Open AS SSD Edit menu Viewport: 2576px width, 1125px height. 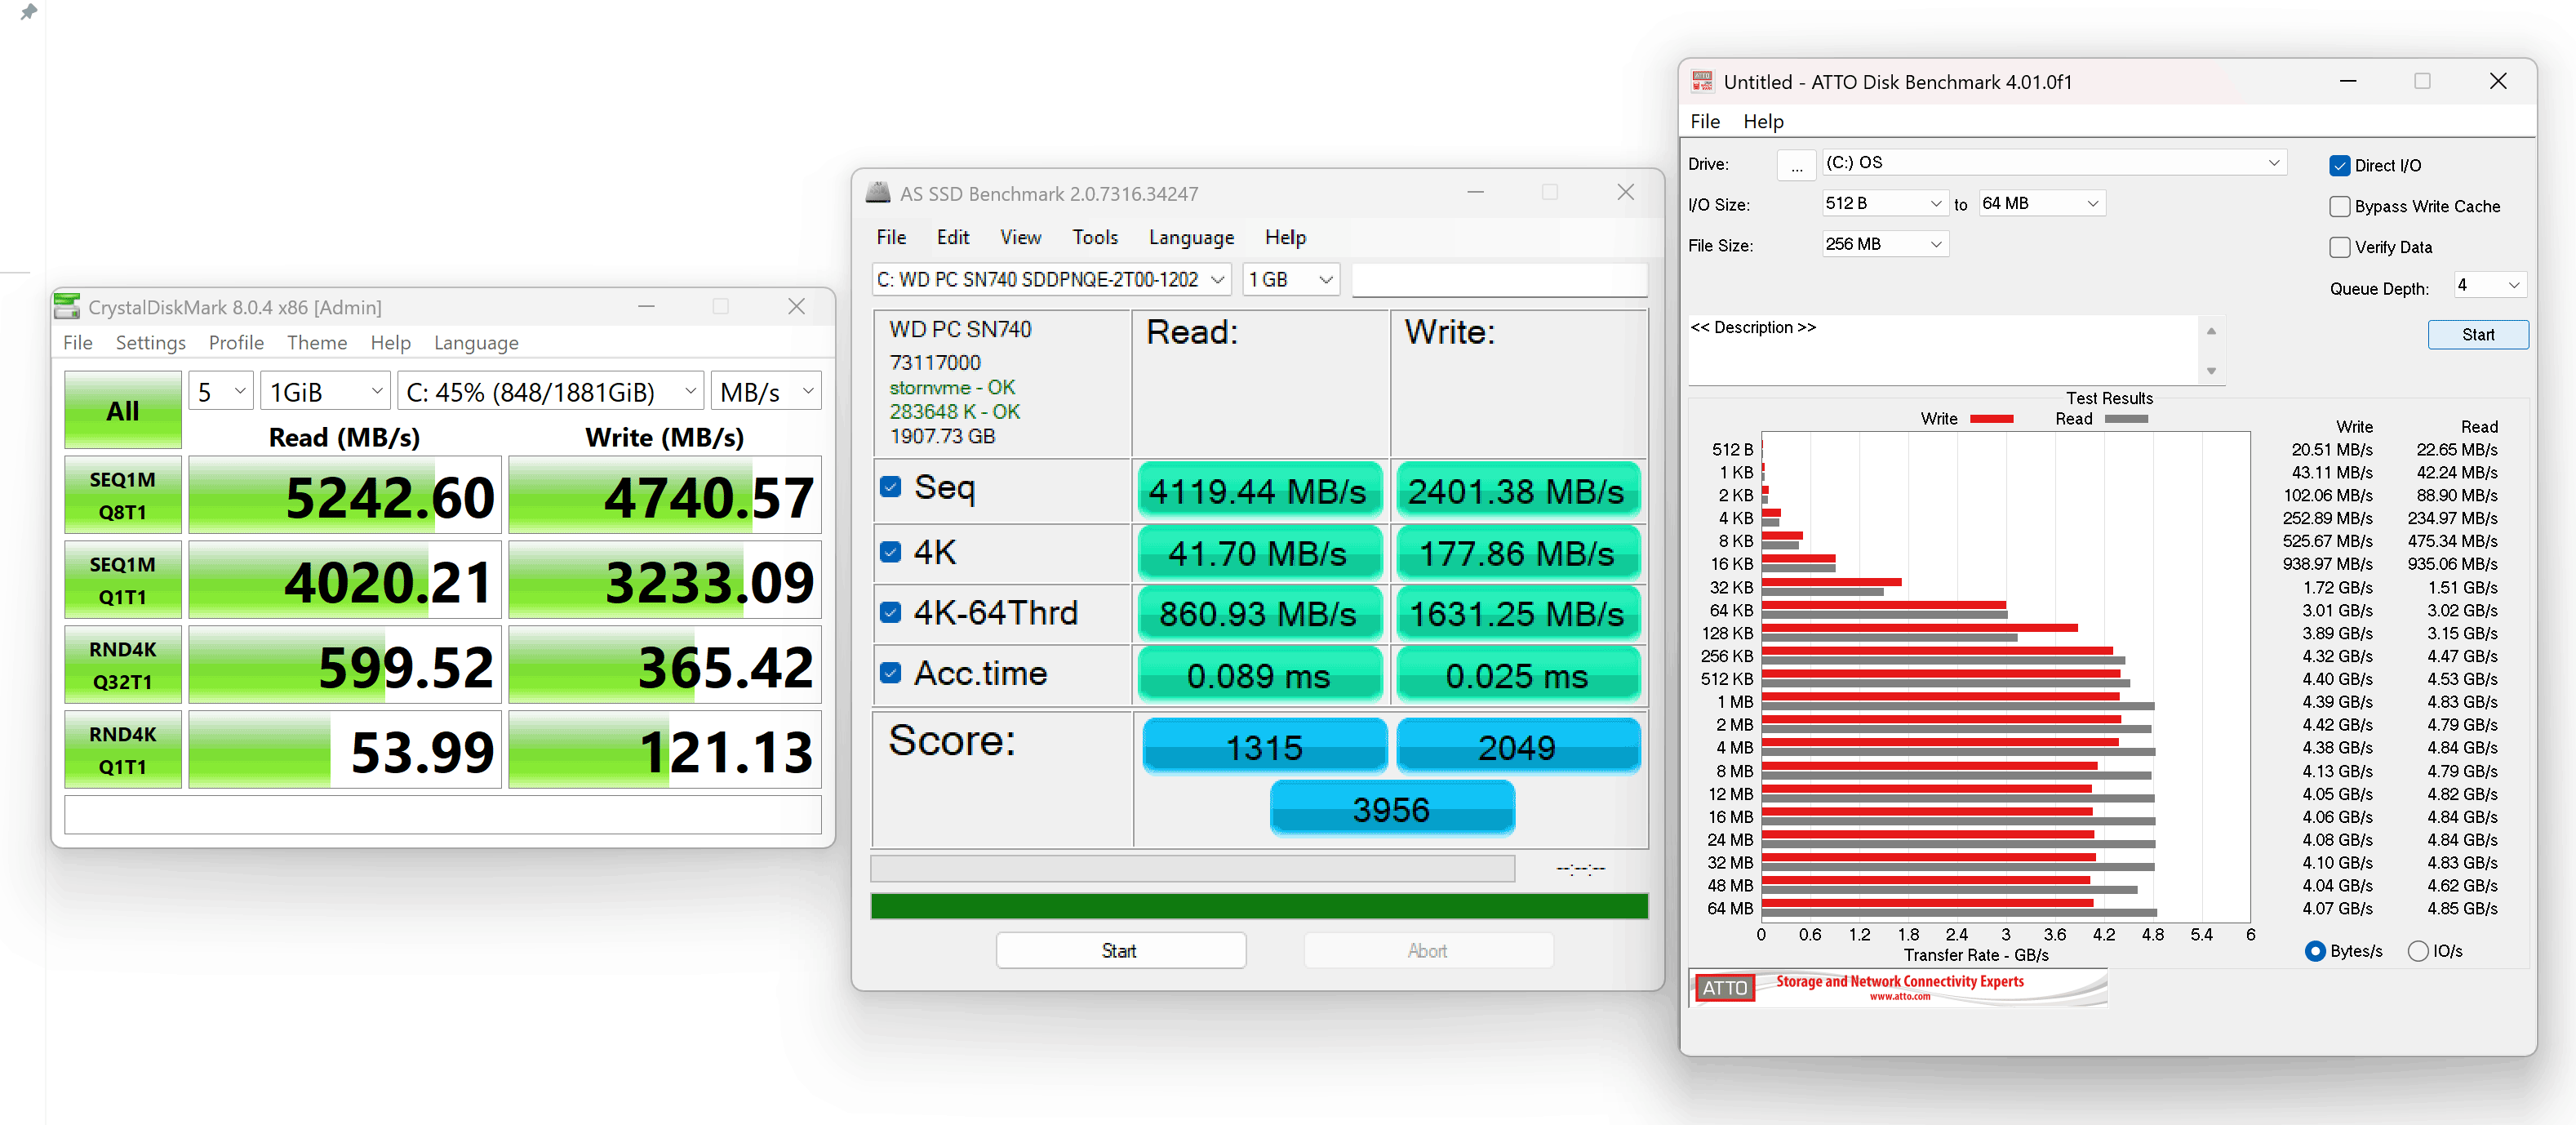[x=953, y=237]
